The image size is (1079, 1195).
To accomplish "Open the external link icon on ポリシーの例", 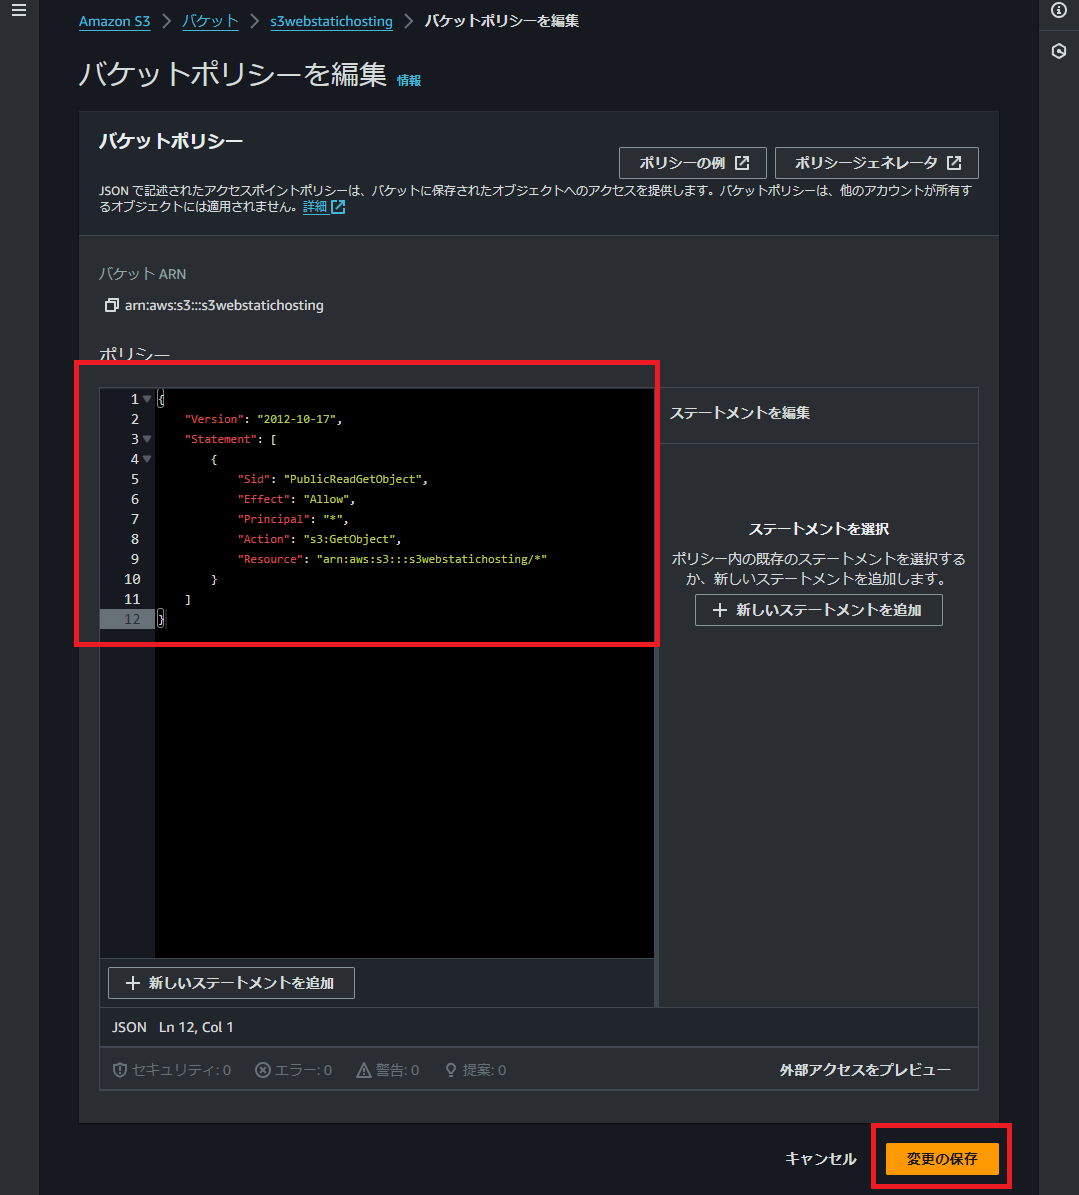I will pyautogui.click(x=745, y=162).
